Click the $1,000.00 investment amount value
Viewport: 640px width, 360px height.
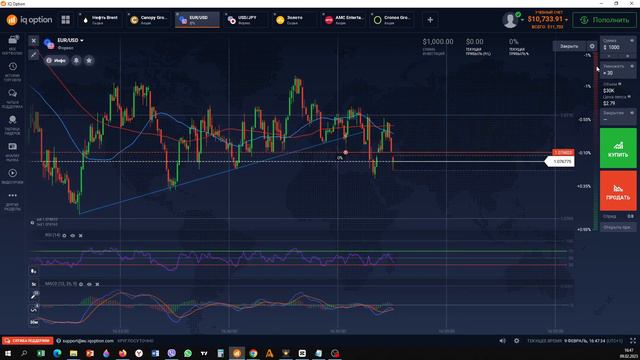438,42
